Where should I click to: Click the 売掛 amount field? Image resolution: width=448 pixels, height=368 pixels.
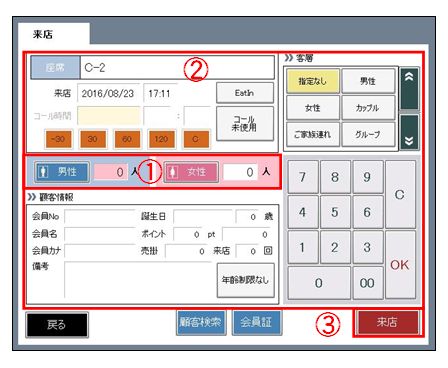point(186,251)
